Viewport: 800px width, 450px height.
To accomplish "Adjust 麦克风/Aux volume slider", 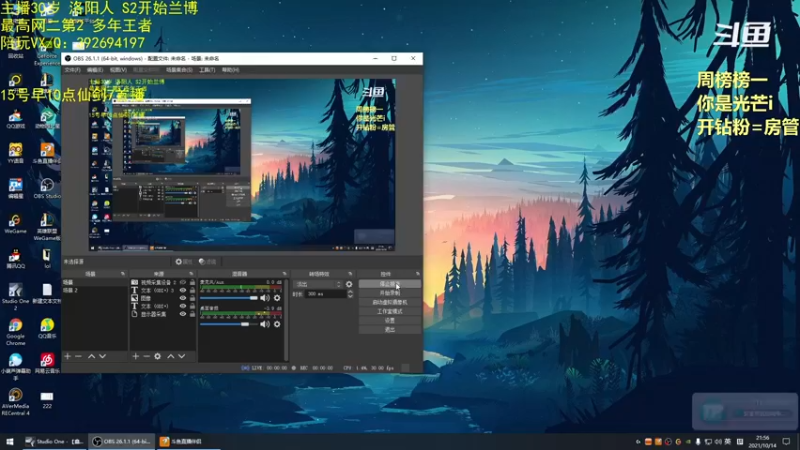I will click(x=229, y=298).
